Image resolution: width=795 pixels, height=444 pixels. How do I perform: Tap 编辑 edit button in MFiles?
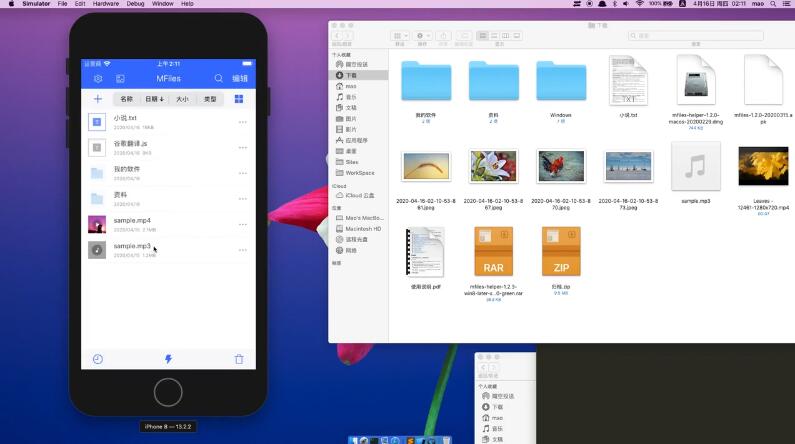[x=240, y=78]
